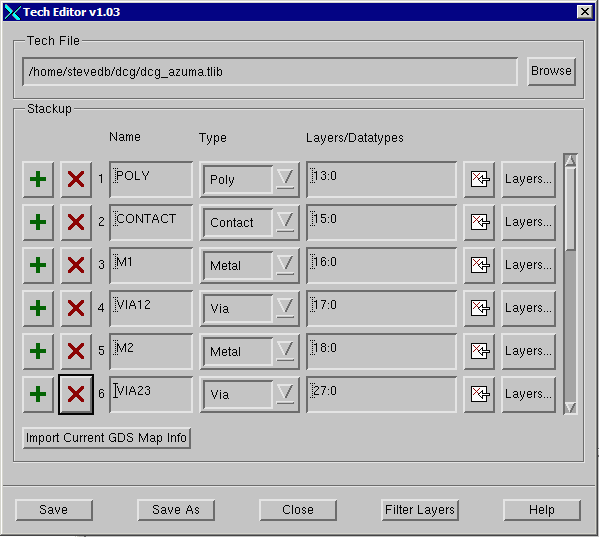Clear layers icon for POLY row
Viewport: 599px width, 537px height.
pos(479,179)
